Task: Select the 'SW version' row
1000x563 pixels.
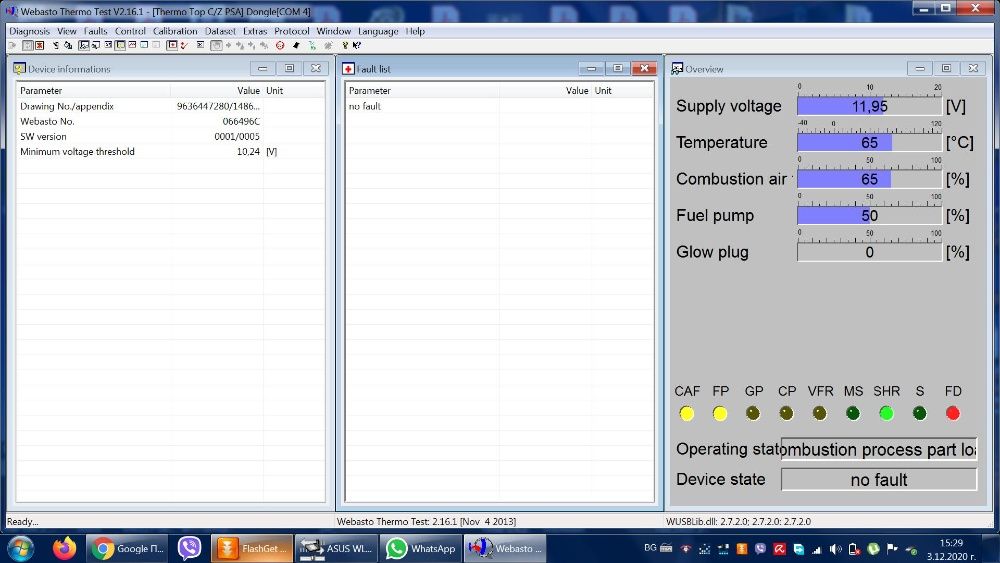Action: click(170, 136)
